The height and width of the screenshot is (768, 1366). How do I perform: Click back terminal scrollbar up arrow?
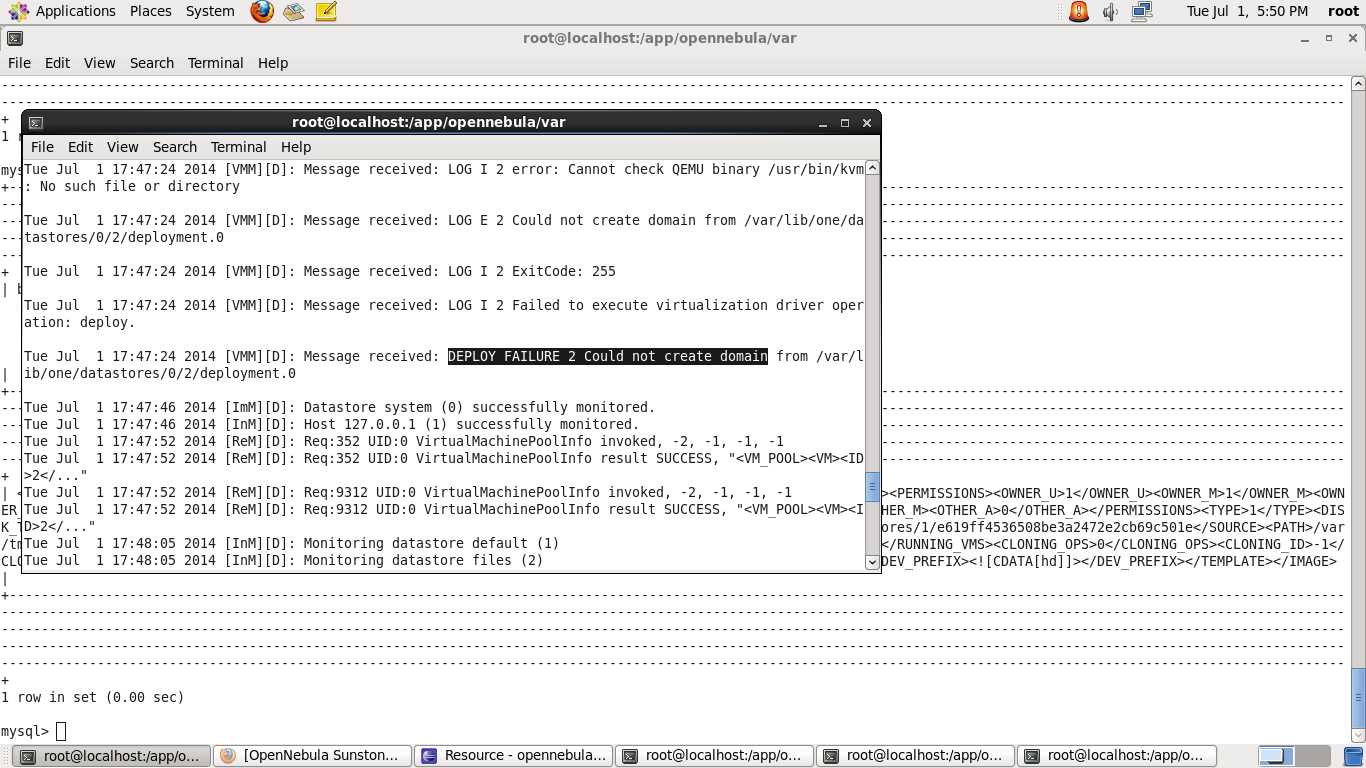pos(1358,85)
